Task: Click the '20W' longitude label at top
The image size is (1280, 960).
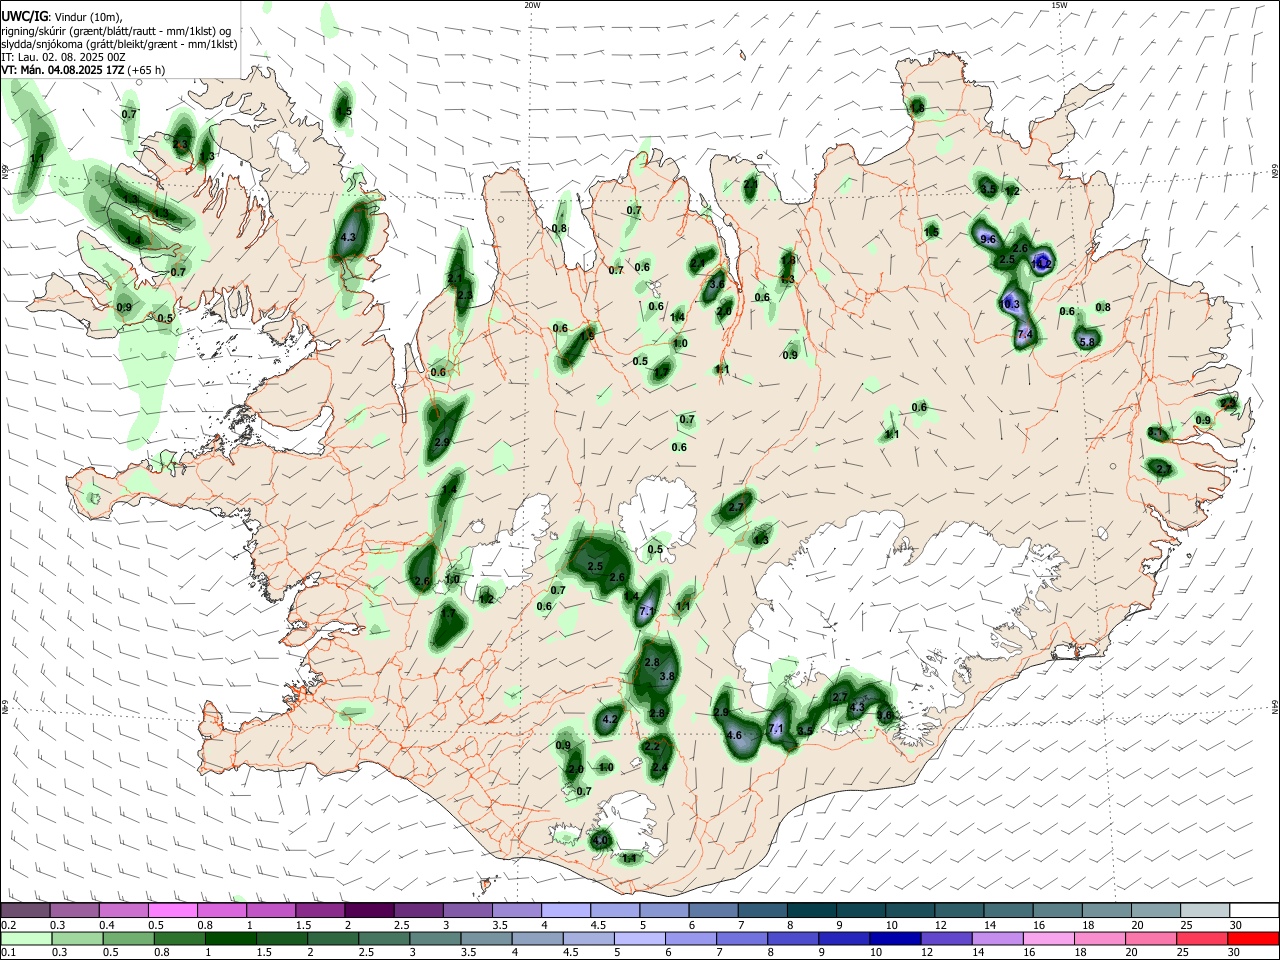Action: (x=532, y=5)
